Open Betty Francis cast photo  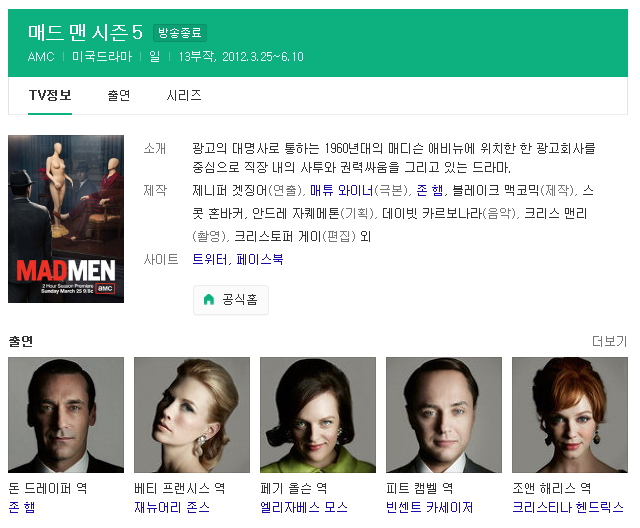(192, 415)
